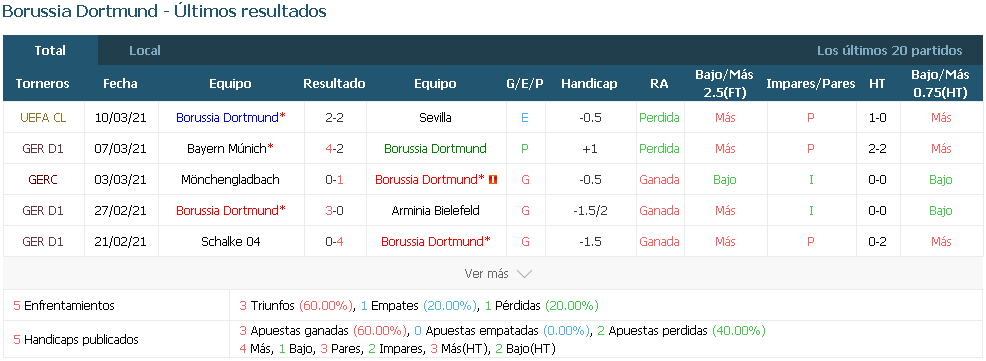
Task: Click the 4-2 match result
Action: point(334,149)
